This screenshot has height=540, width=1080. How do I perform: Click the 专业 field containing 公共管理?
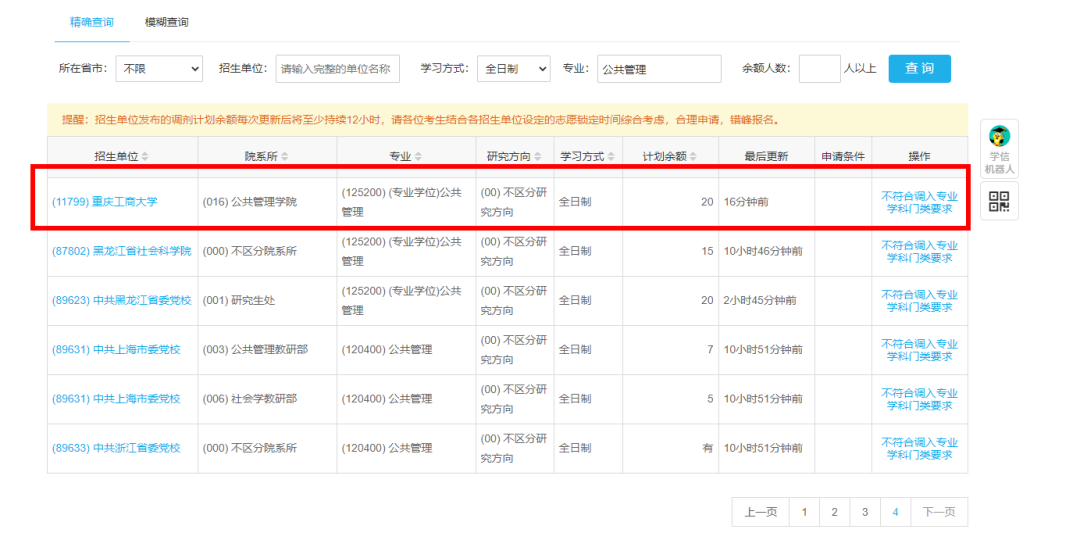click(658, 69)
